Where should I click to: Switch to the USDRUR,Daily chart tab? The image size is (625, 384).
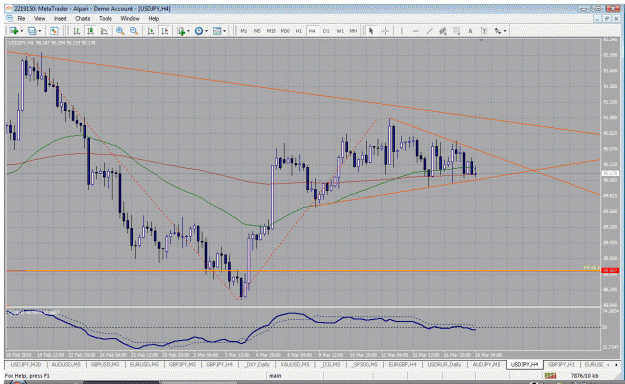tap(444, 365)
